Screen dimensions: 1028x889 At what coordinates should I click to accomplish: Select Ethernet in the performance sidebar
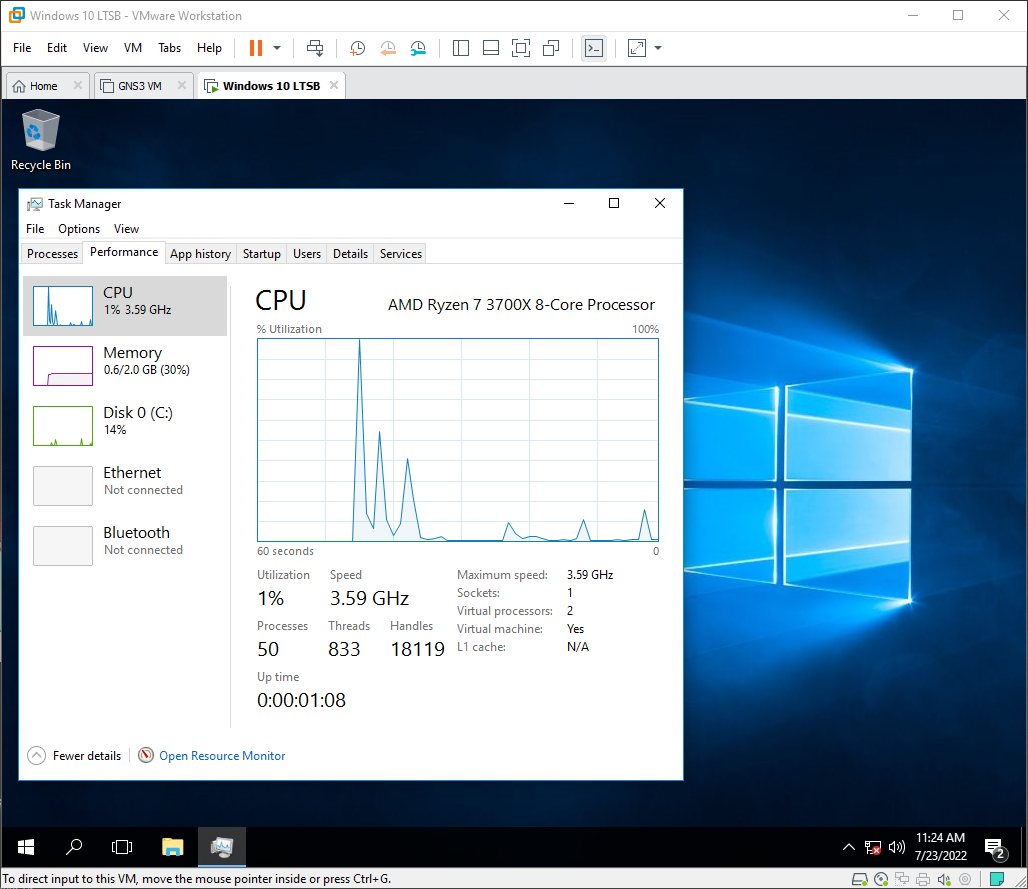coord(125,486)
